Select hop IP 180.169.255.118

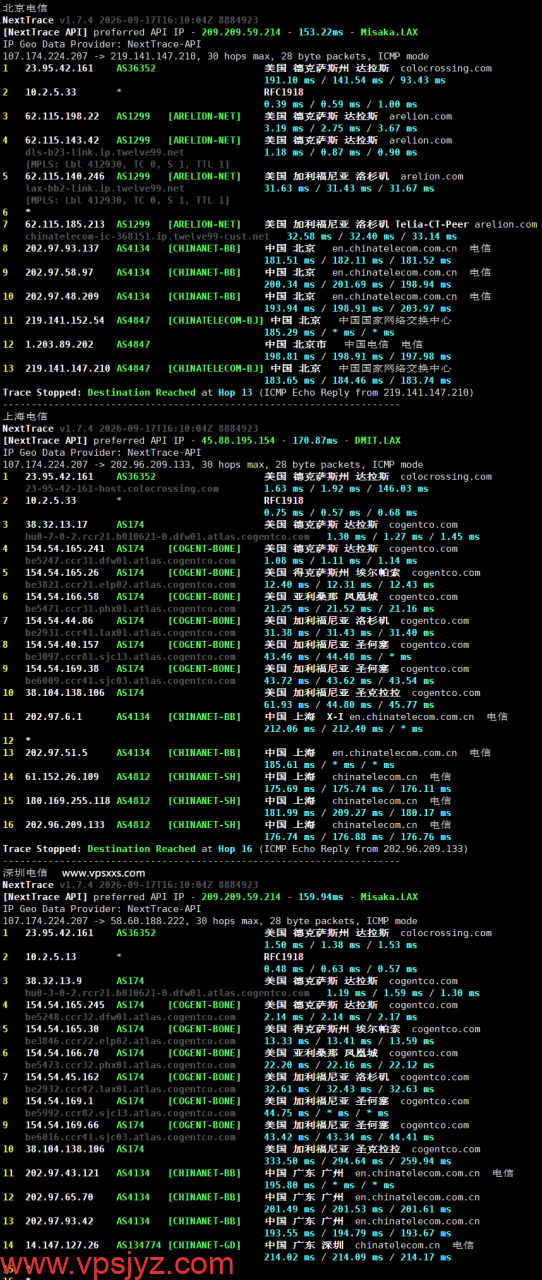point(68,800)
